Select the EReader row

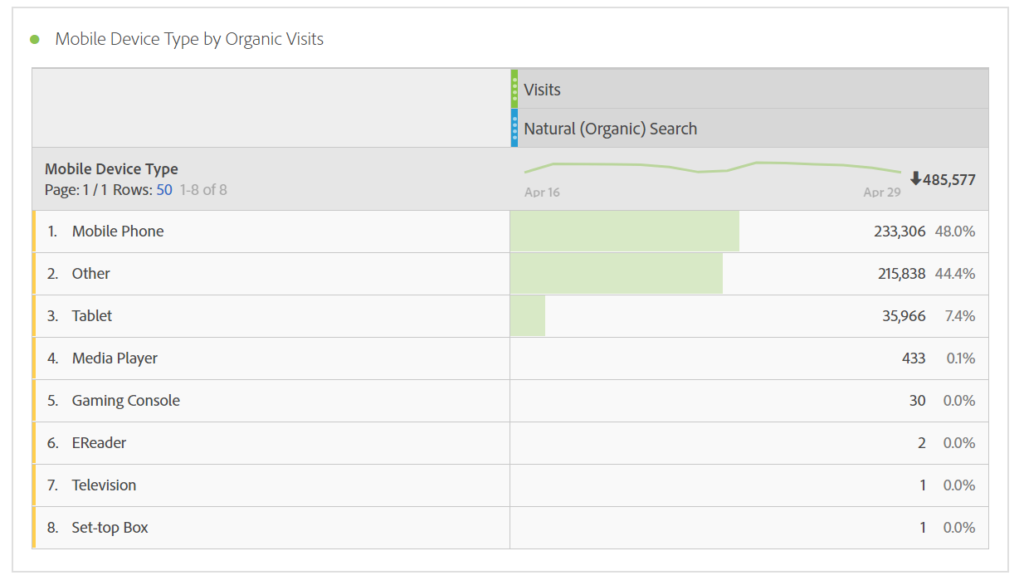coord(99,443)
